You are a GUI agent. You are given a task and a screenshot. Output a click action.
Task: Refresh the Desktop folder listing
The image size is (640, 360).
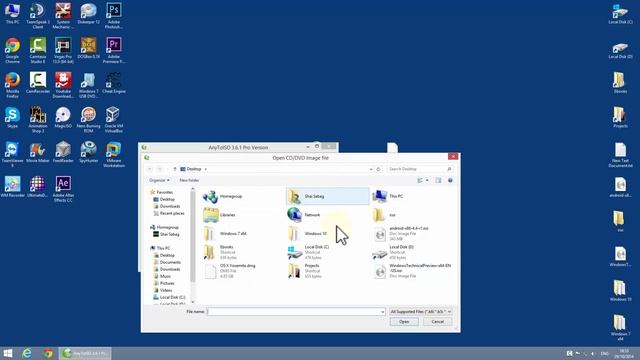378,169
